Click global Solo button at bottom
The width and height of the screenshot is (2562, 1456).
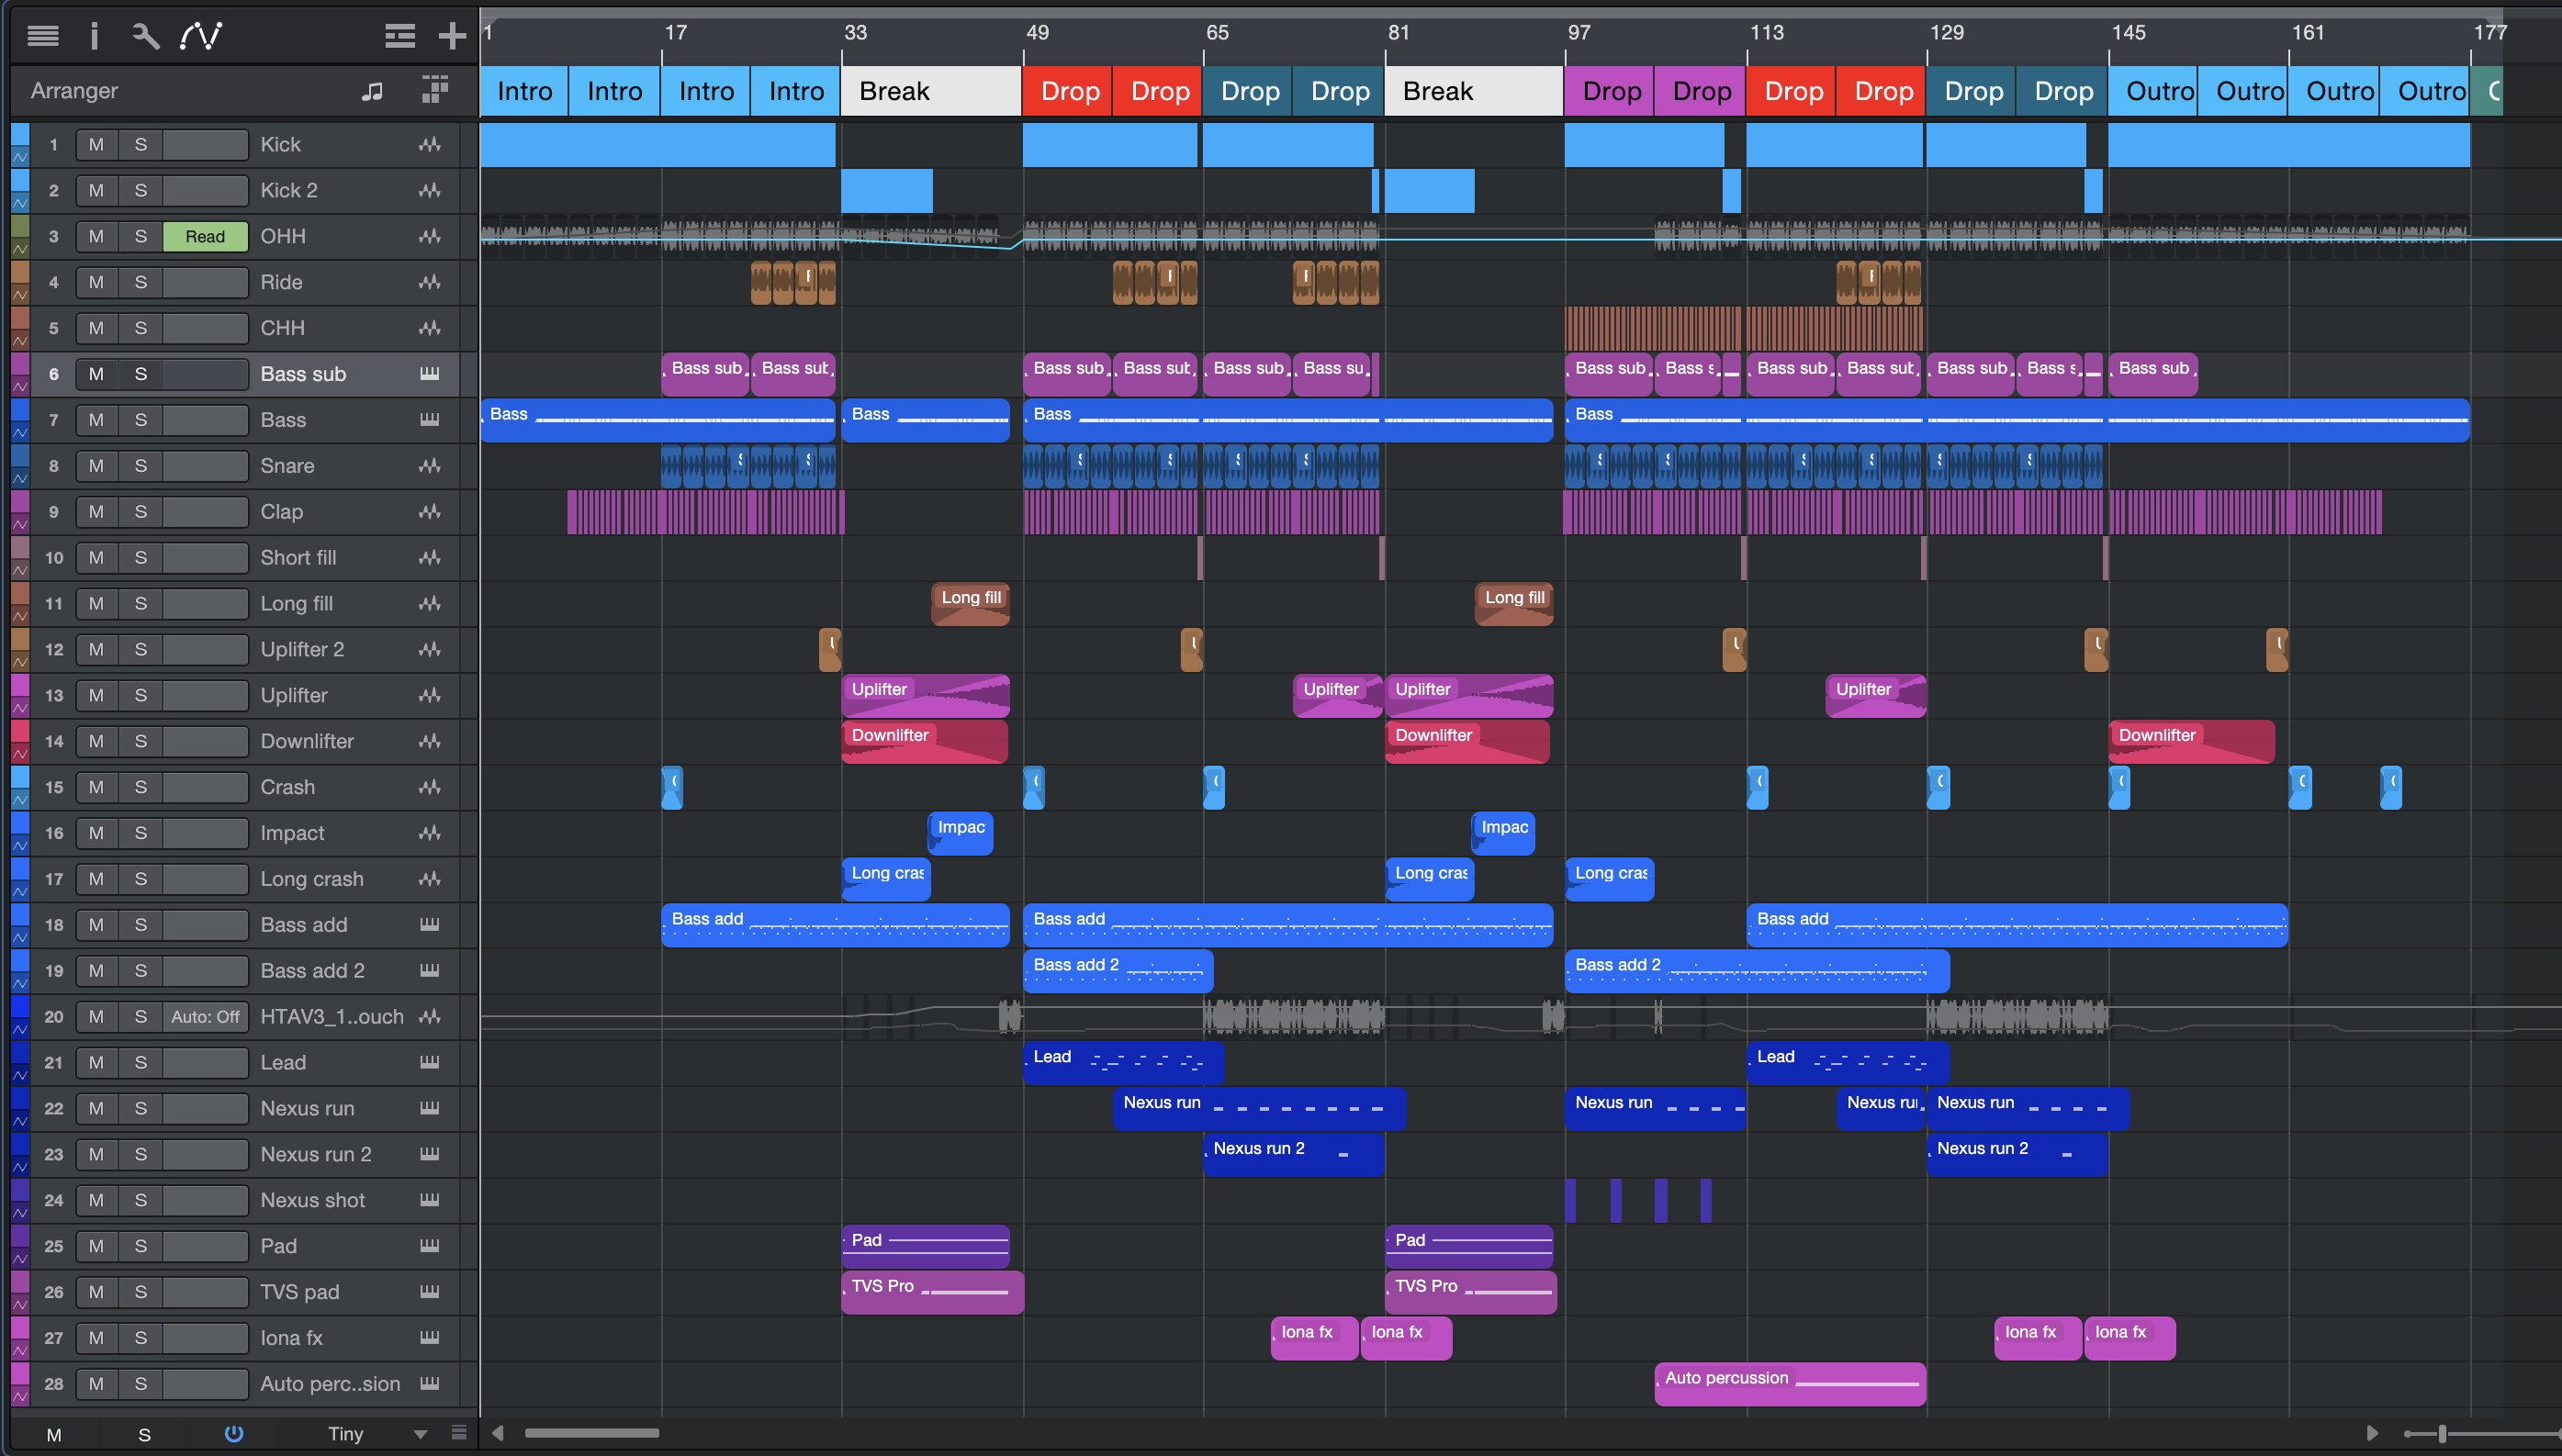click(144, 1434)
